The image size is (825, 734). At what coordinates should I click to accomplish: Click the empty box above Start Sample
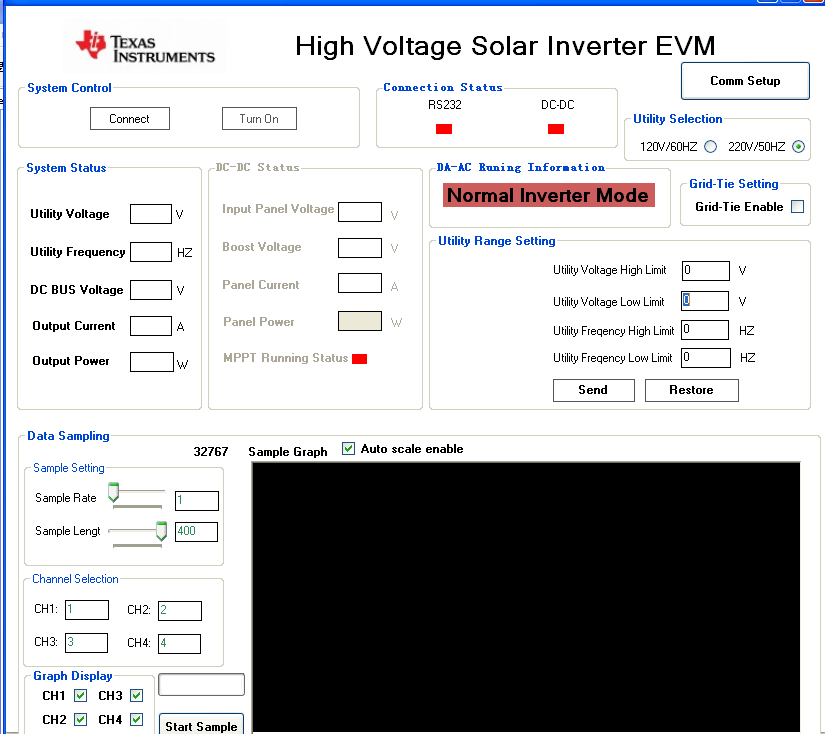click(x=202, y=685)
